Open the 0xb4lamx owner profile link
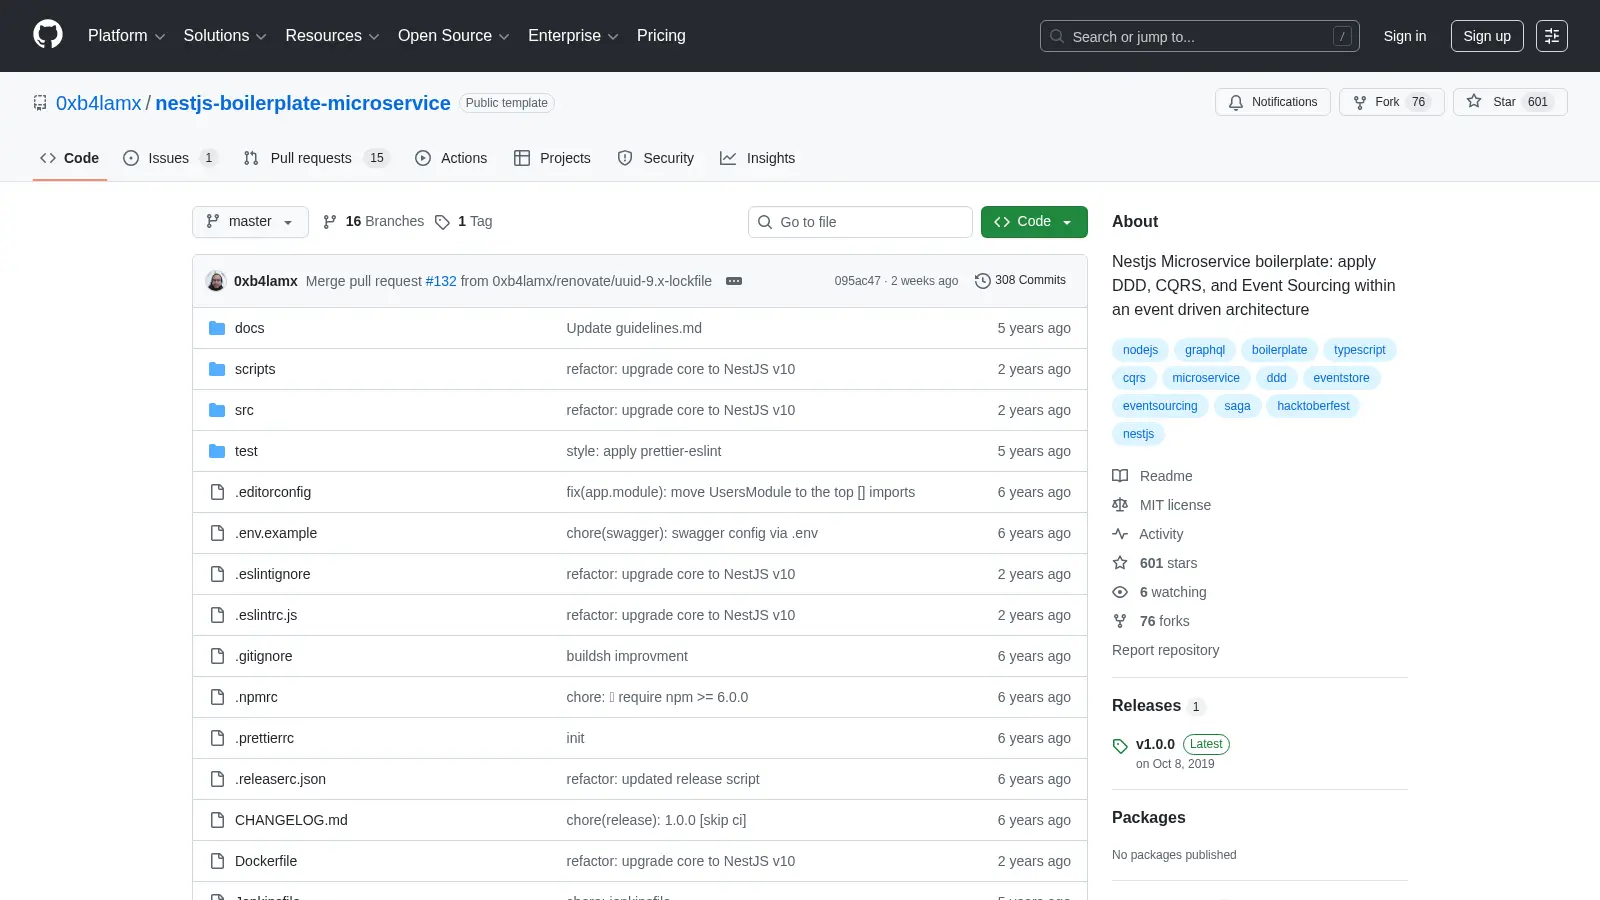The width and height of the screenshot is (1600, 900). (99, 103)
